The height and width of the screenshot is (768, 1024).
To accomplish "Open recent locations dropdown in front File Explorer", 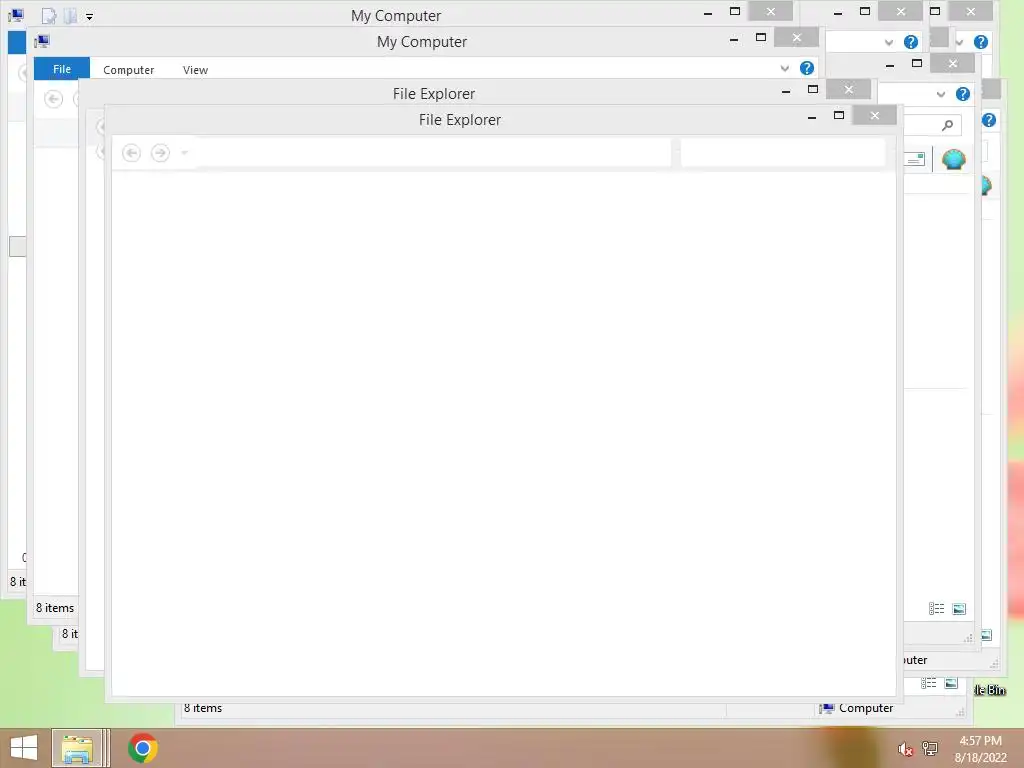I will [185, 153].
